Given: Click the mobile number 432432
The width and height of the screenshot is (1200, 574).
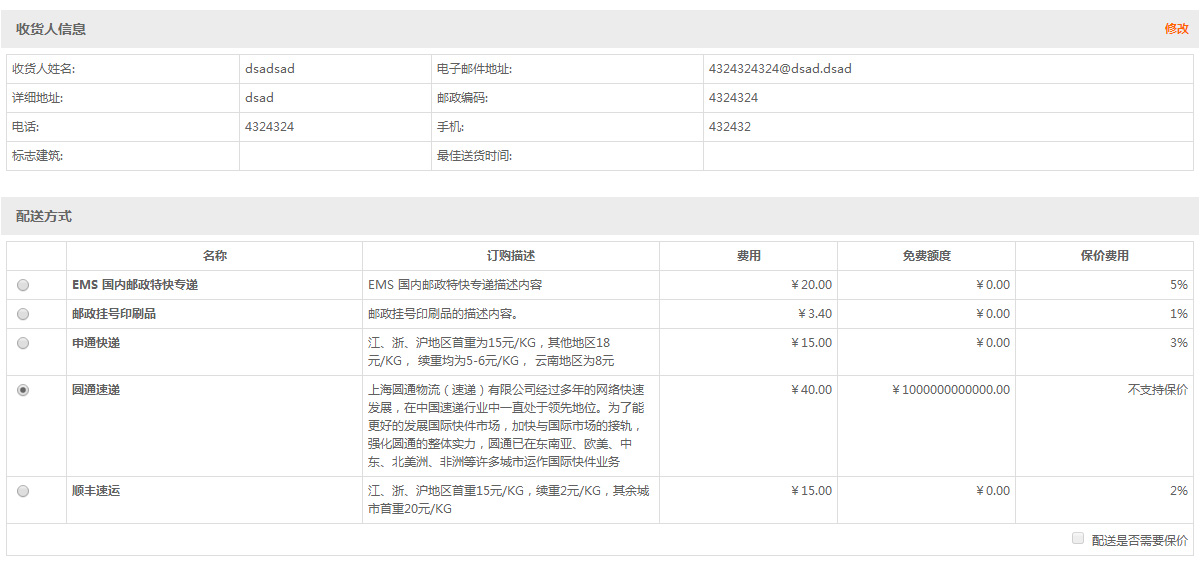Looking at the screenshot, I should click(730, 127).
